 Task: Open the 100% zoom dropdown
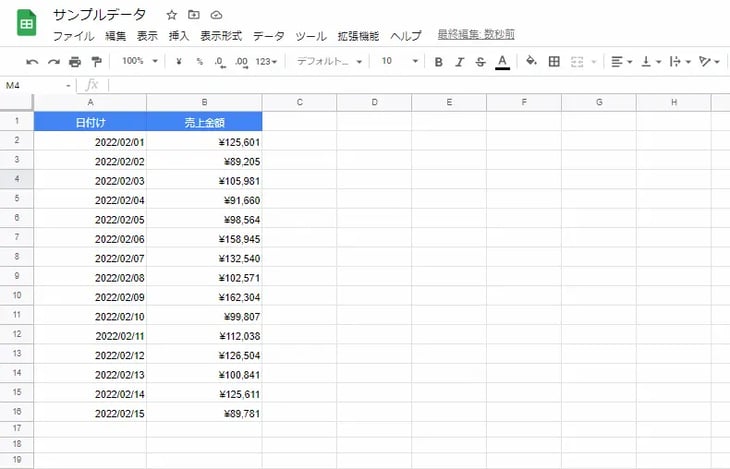(138, 62)
